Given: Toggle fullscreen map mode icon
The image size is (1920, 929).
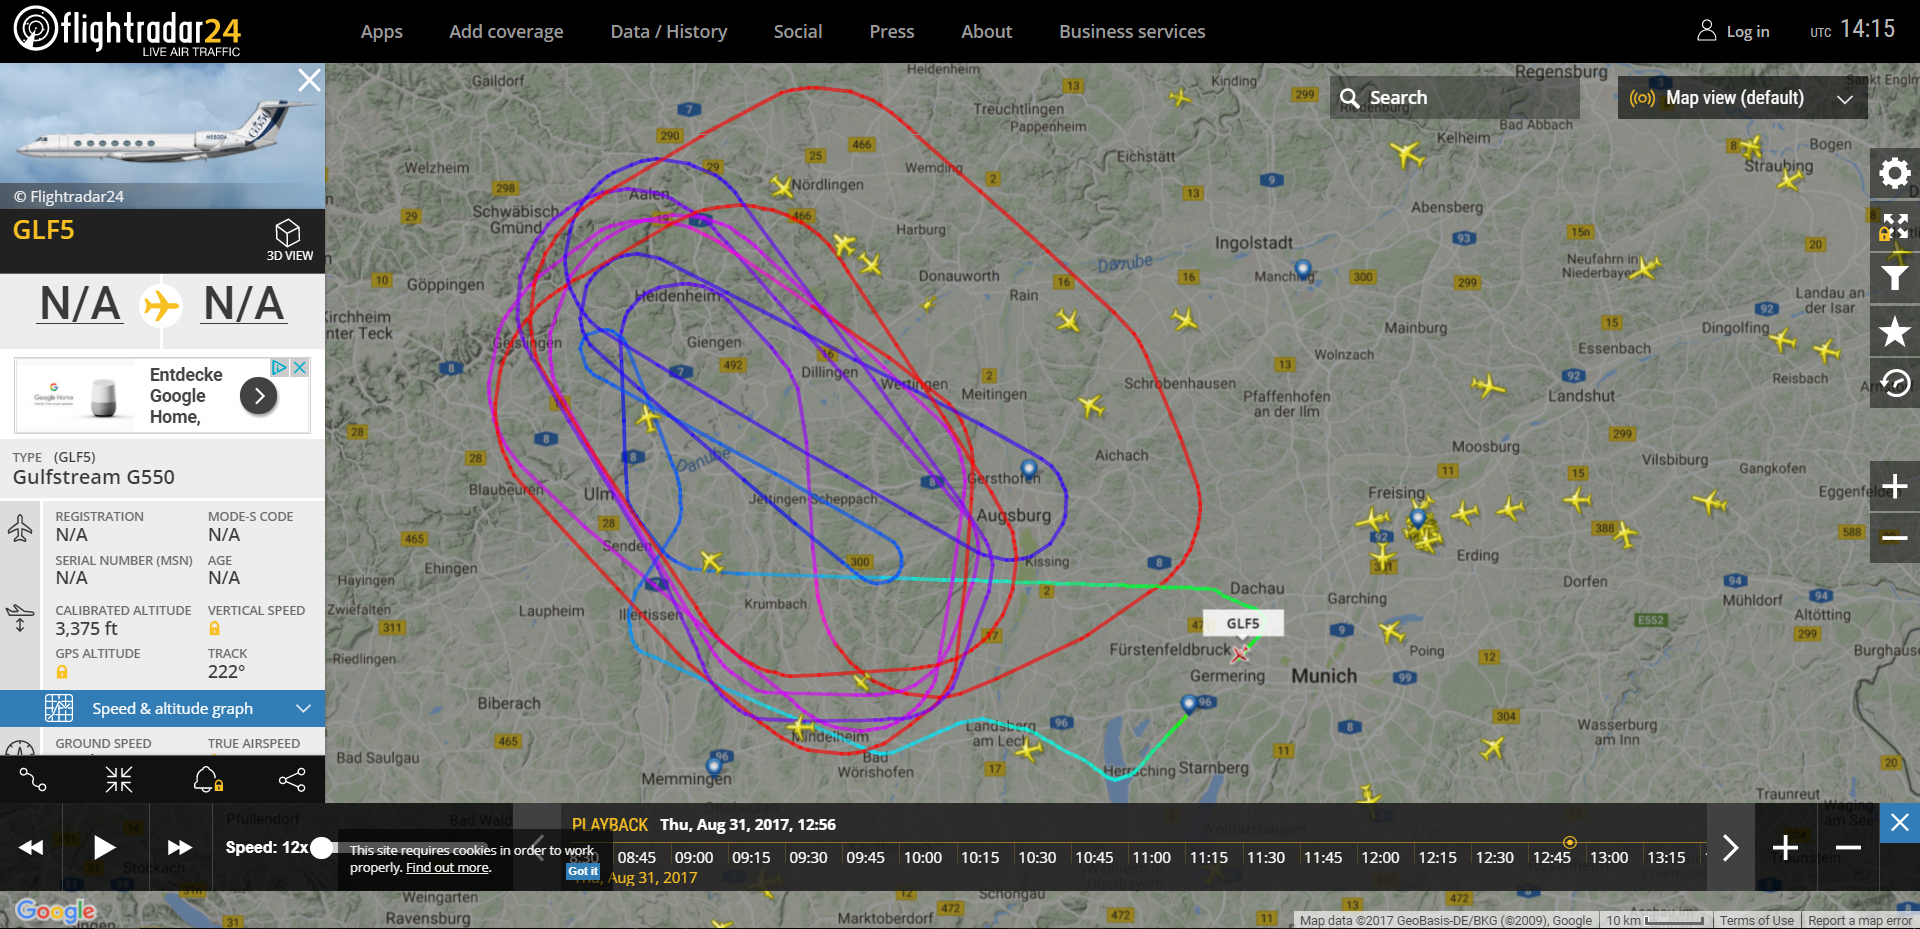Looking at the screenshot, I should pos(1894,226).
